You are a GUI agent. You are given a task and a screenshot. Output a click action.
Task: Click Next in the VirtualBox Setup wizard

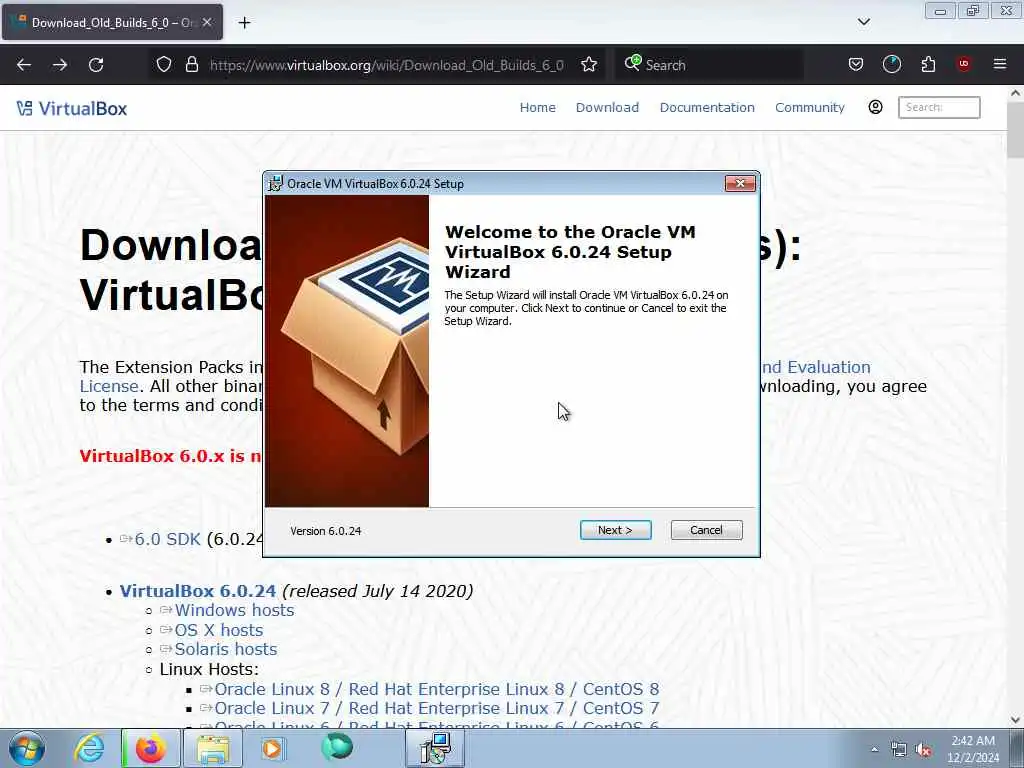[615, 530]
